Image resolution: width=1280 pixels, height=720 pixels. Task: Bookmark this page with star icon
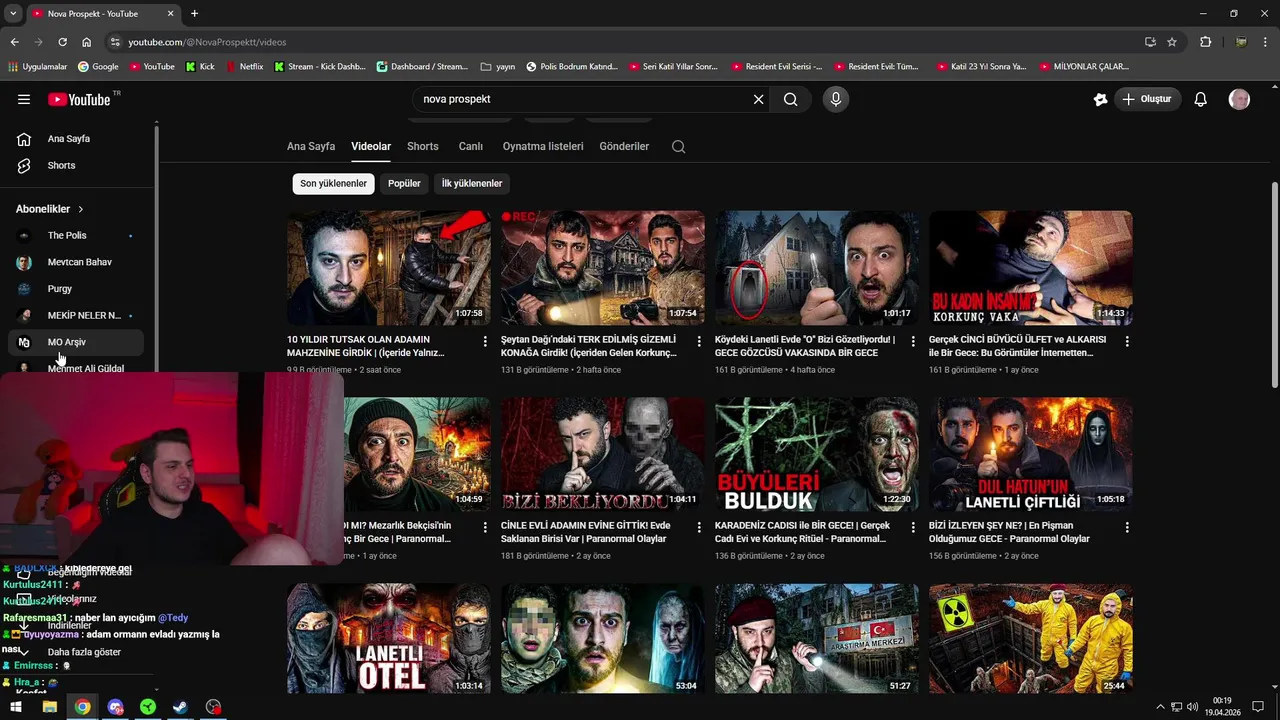[1172, 42]
